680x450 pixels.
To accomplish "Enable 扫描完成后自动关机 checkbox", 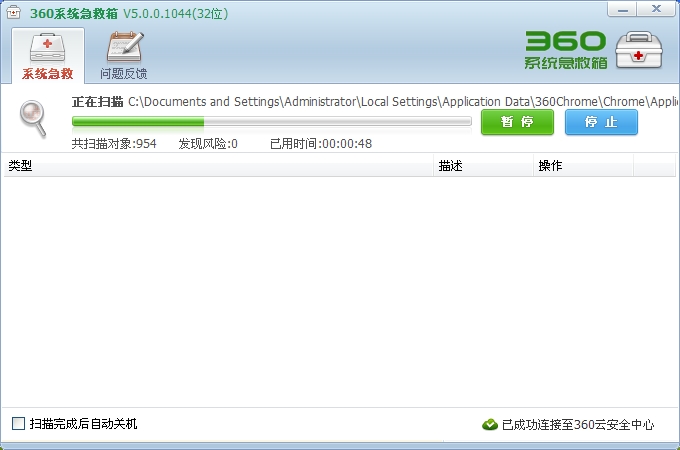I will 18,424.
